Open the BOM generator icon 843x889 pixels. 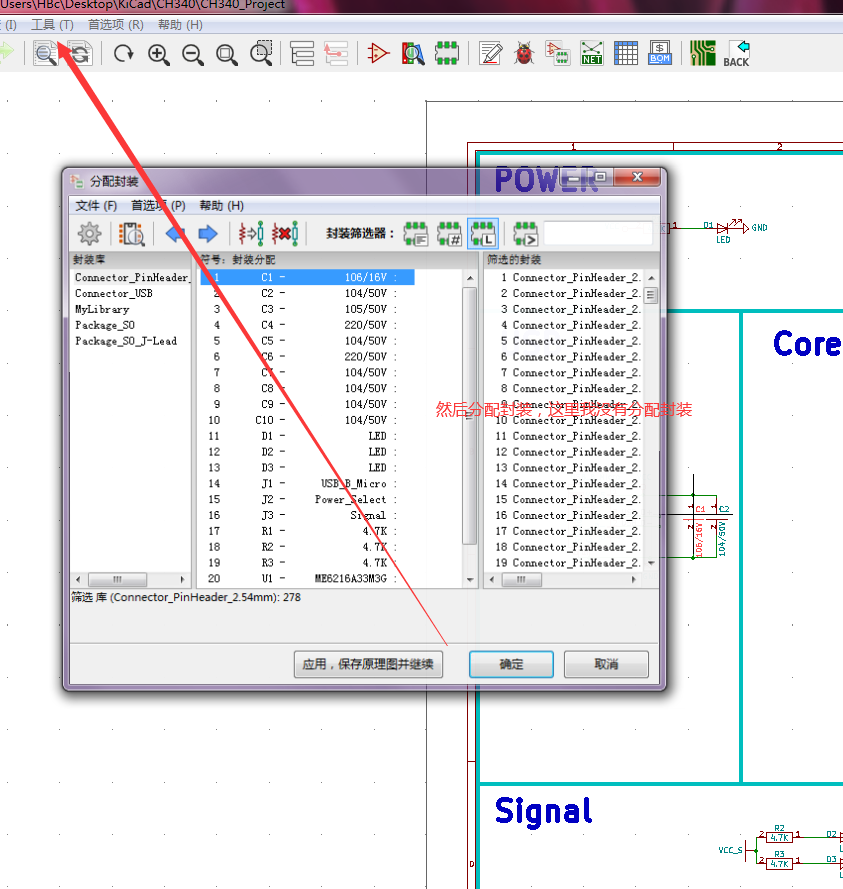pos(660,53)
